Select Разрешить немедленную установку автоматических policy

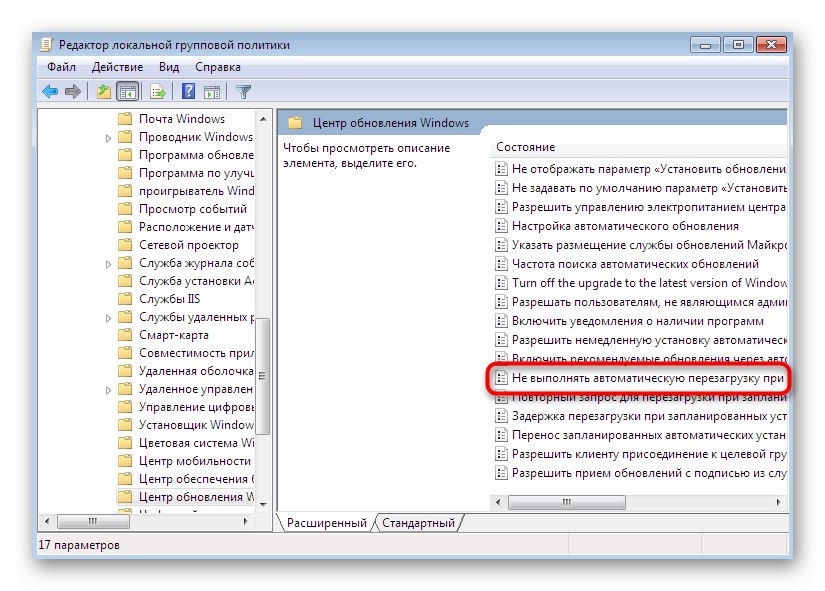coord(649,340)
